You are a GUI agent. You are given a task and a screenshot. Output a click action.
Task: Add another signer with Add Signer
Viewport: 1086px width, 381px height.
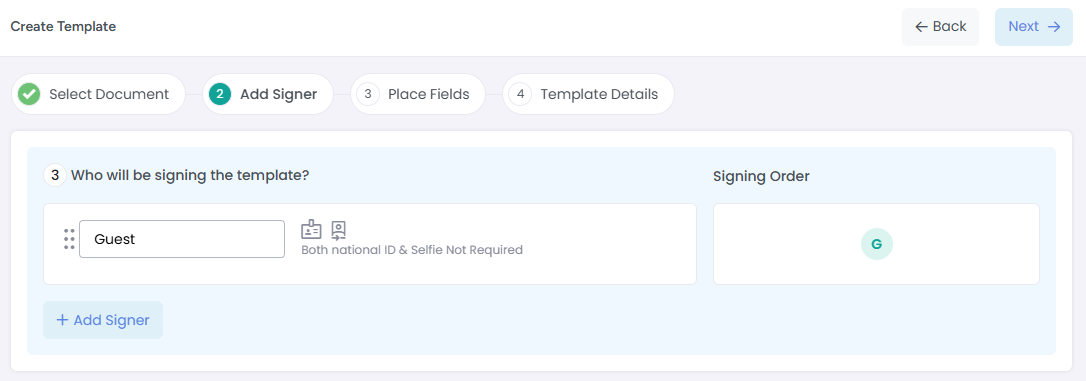pyautogui.click(x=103, y=320)
